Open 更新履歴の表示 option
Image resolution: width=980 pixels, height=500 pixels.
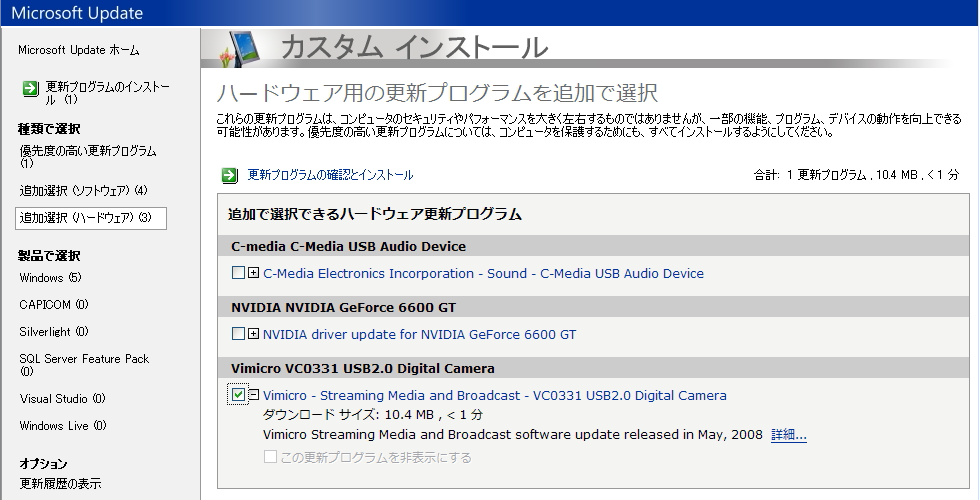click(60, 484)
